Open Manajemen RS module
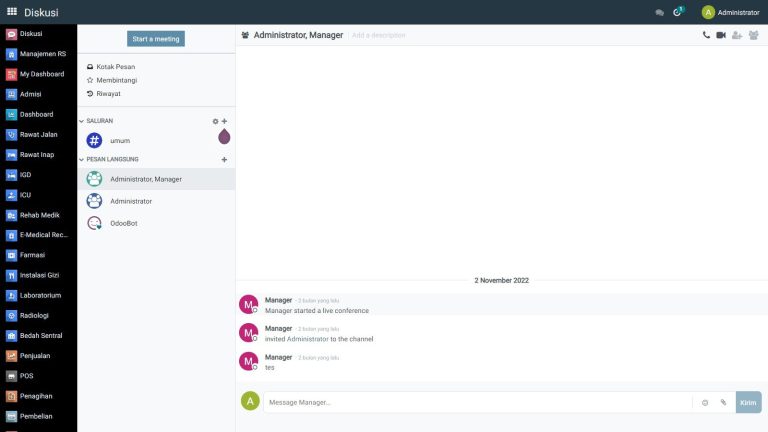768x432 pixels. pyautogui.click(x=38, y=54)
